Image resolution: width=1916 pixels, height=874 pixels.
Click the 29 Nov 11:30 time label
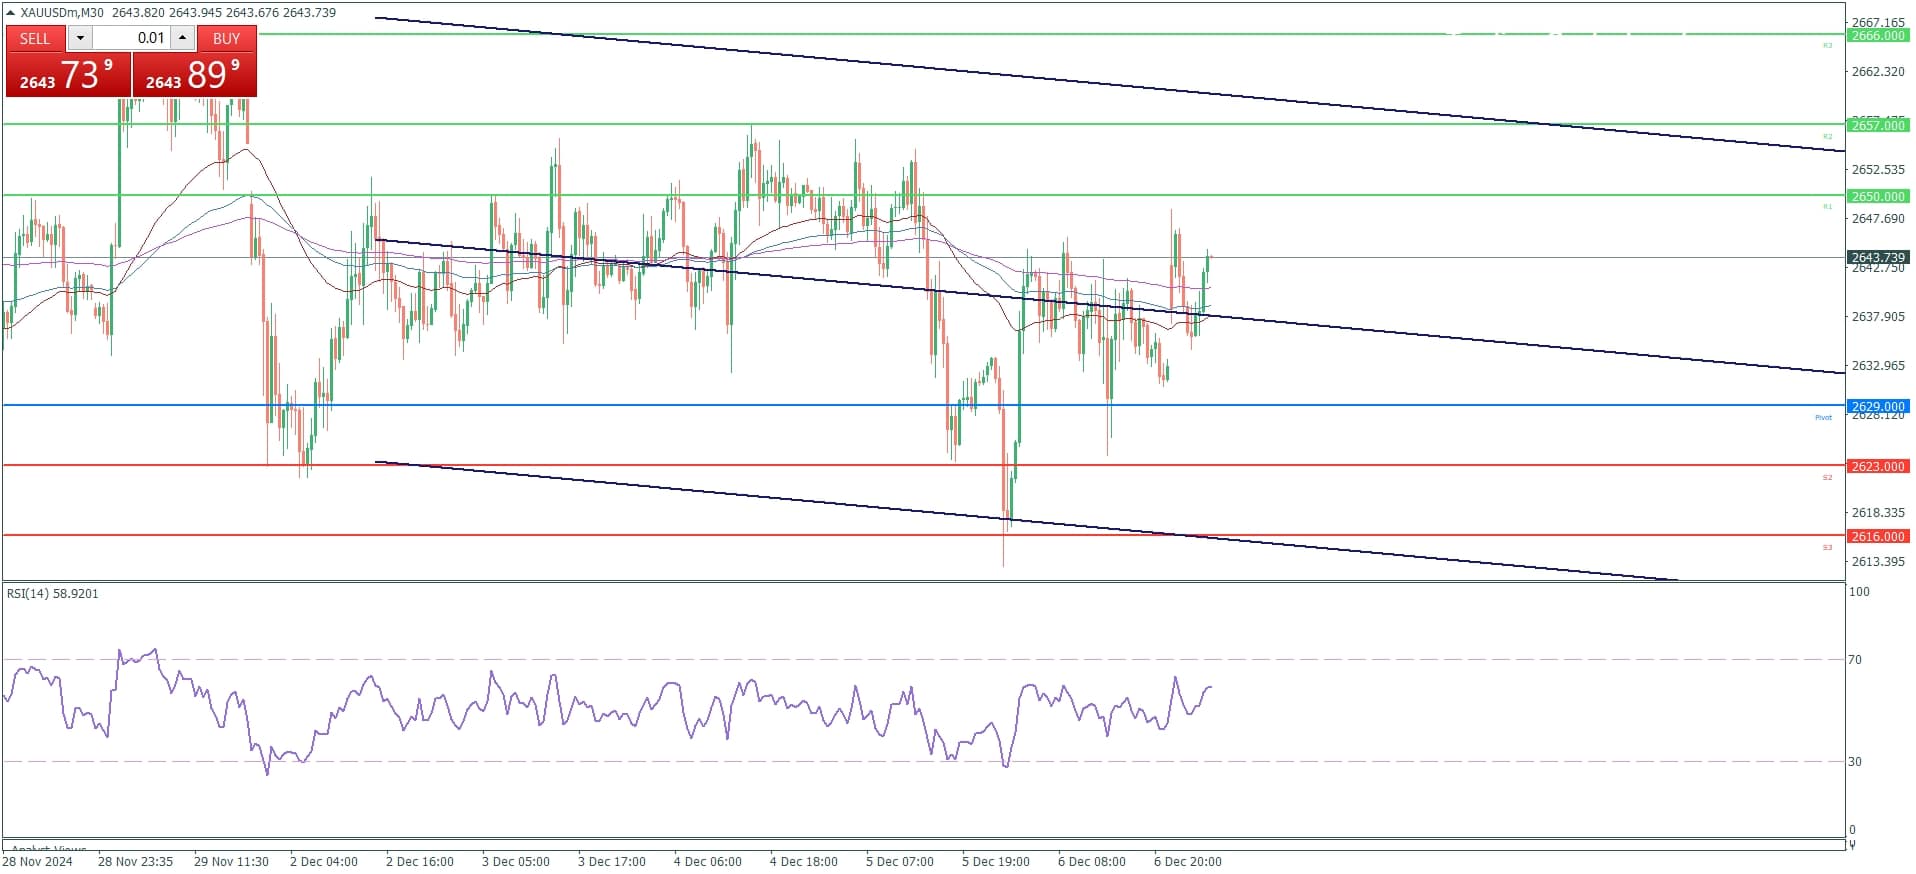[231, 861]
